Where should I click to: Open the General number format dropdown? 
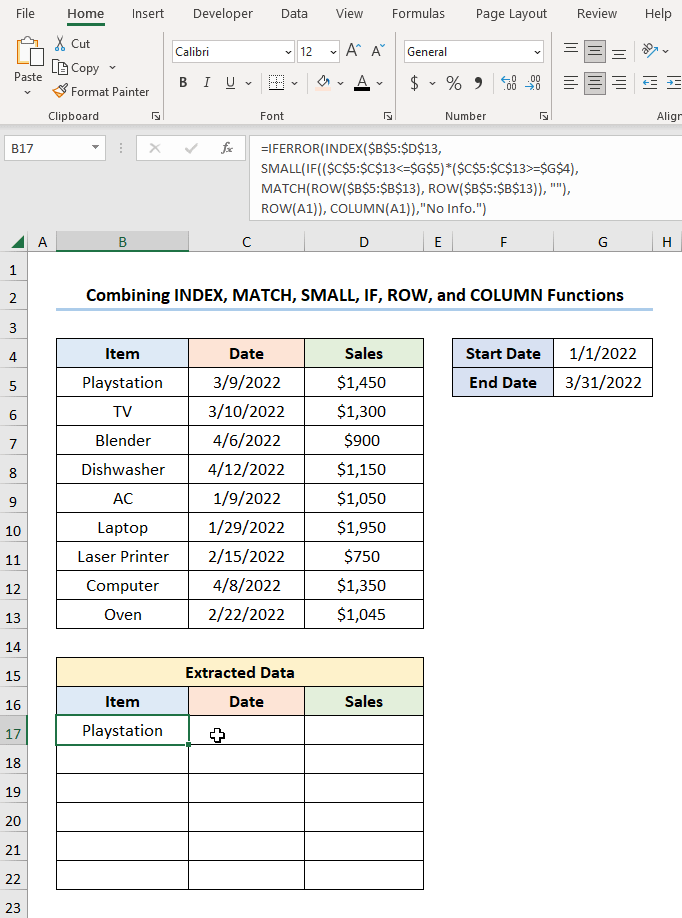click(537, 52)
